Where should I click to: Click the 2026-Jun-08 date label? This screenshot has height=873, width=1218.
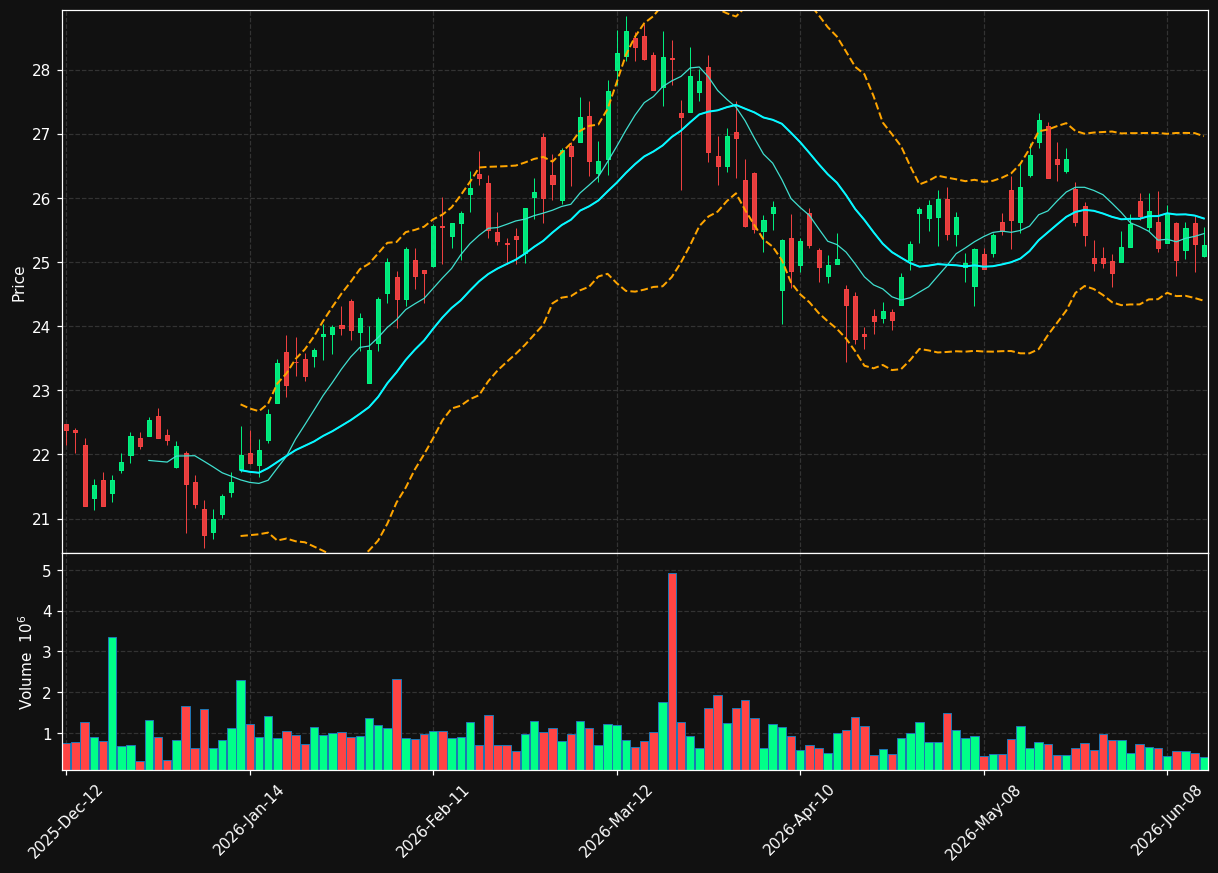[x=1167, y=820]
